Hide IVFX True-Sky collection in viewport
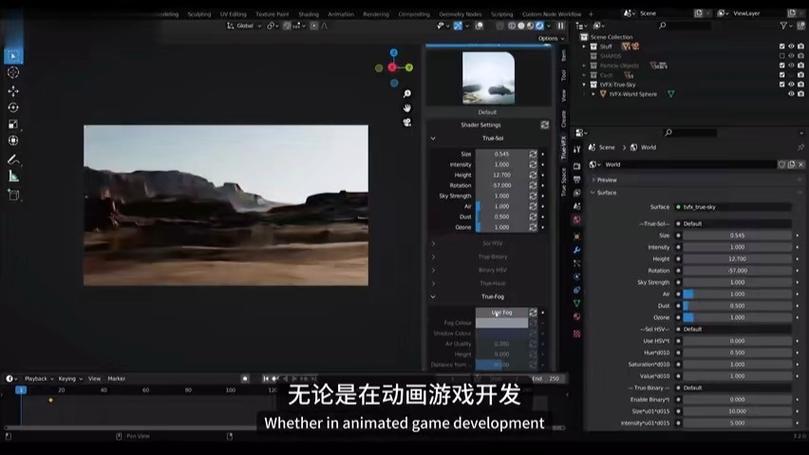Screen dimensions: 809x455 click(x=791, y=84)
